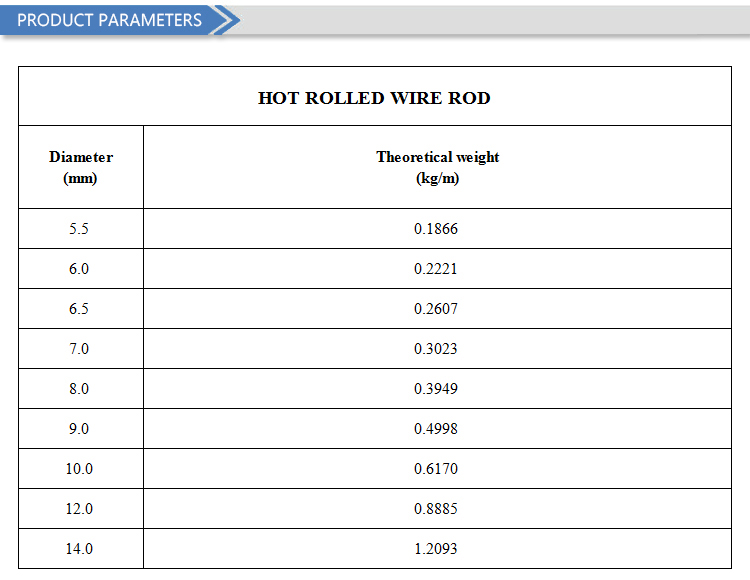The image size is (750, 580).
Task: Select the 8.0 diameter cell
Action: (79, 389)
